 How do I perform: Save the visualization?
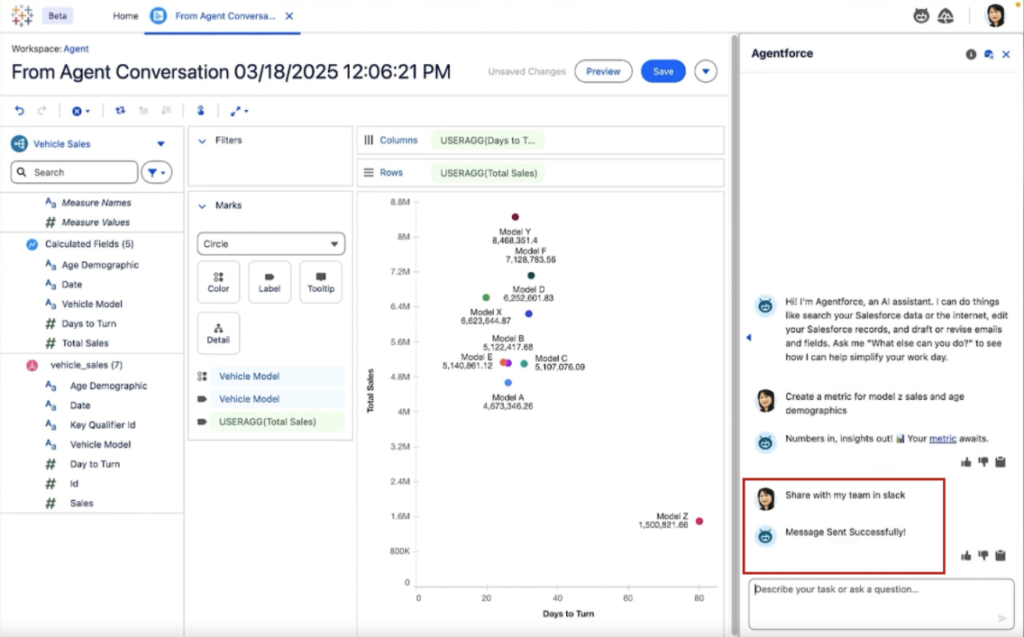click(x=663, y=71)
